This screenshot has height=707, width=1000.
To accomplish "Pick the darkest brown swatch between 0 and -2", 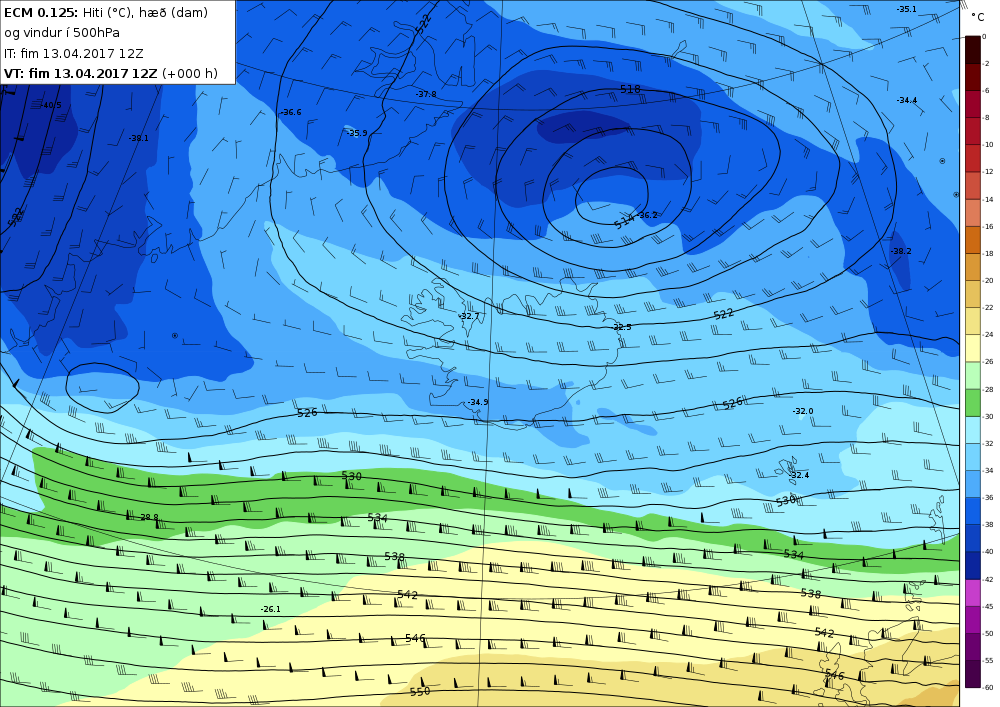I will [973, 50].
